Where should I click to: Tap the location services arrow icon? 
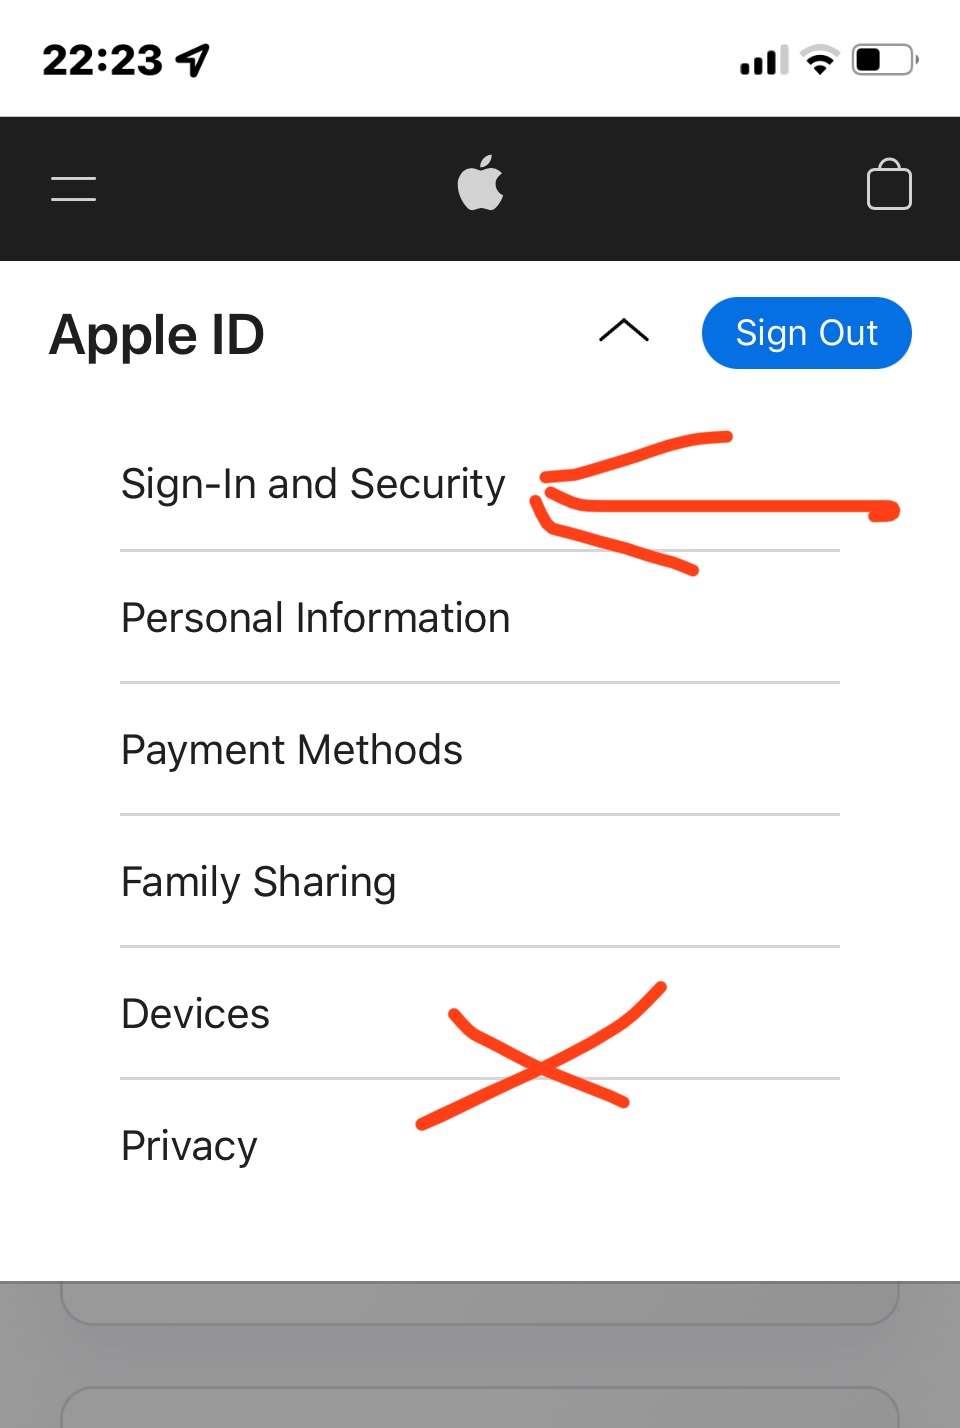coord(193,60)
